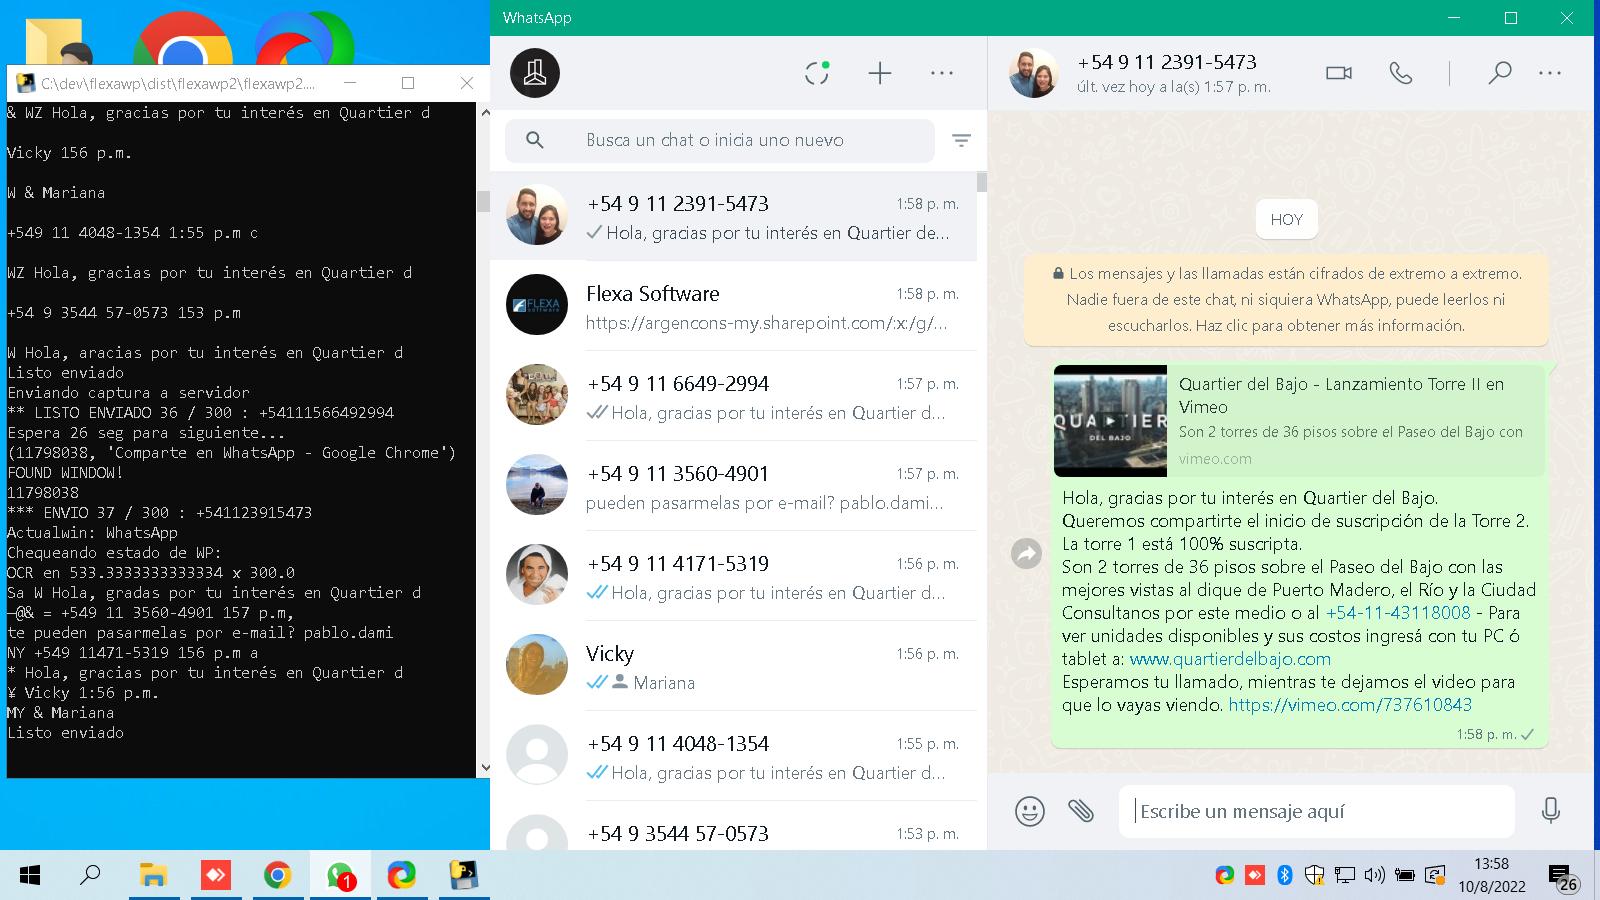Screen dimensions: 1600x900
Task: Open the +54 9 11 4048-1354 chat
Action: pos(733,757)
